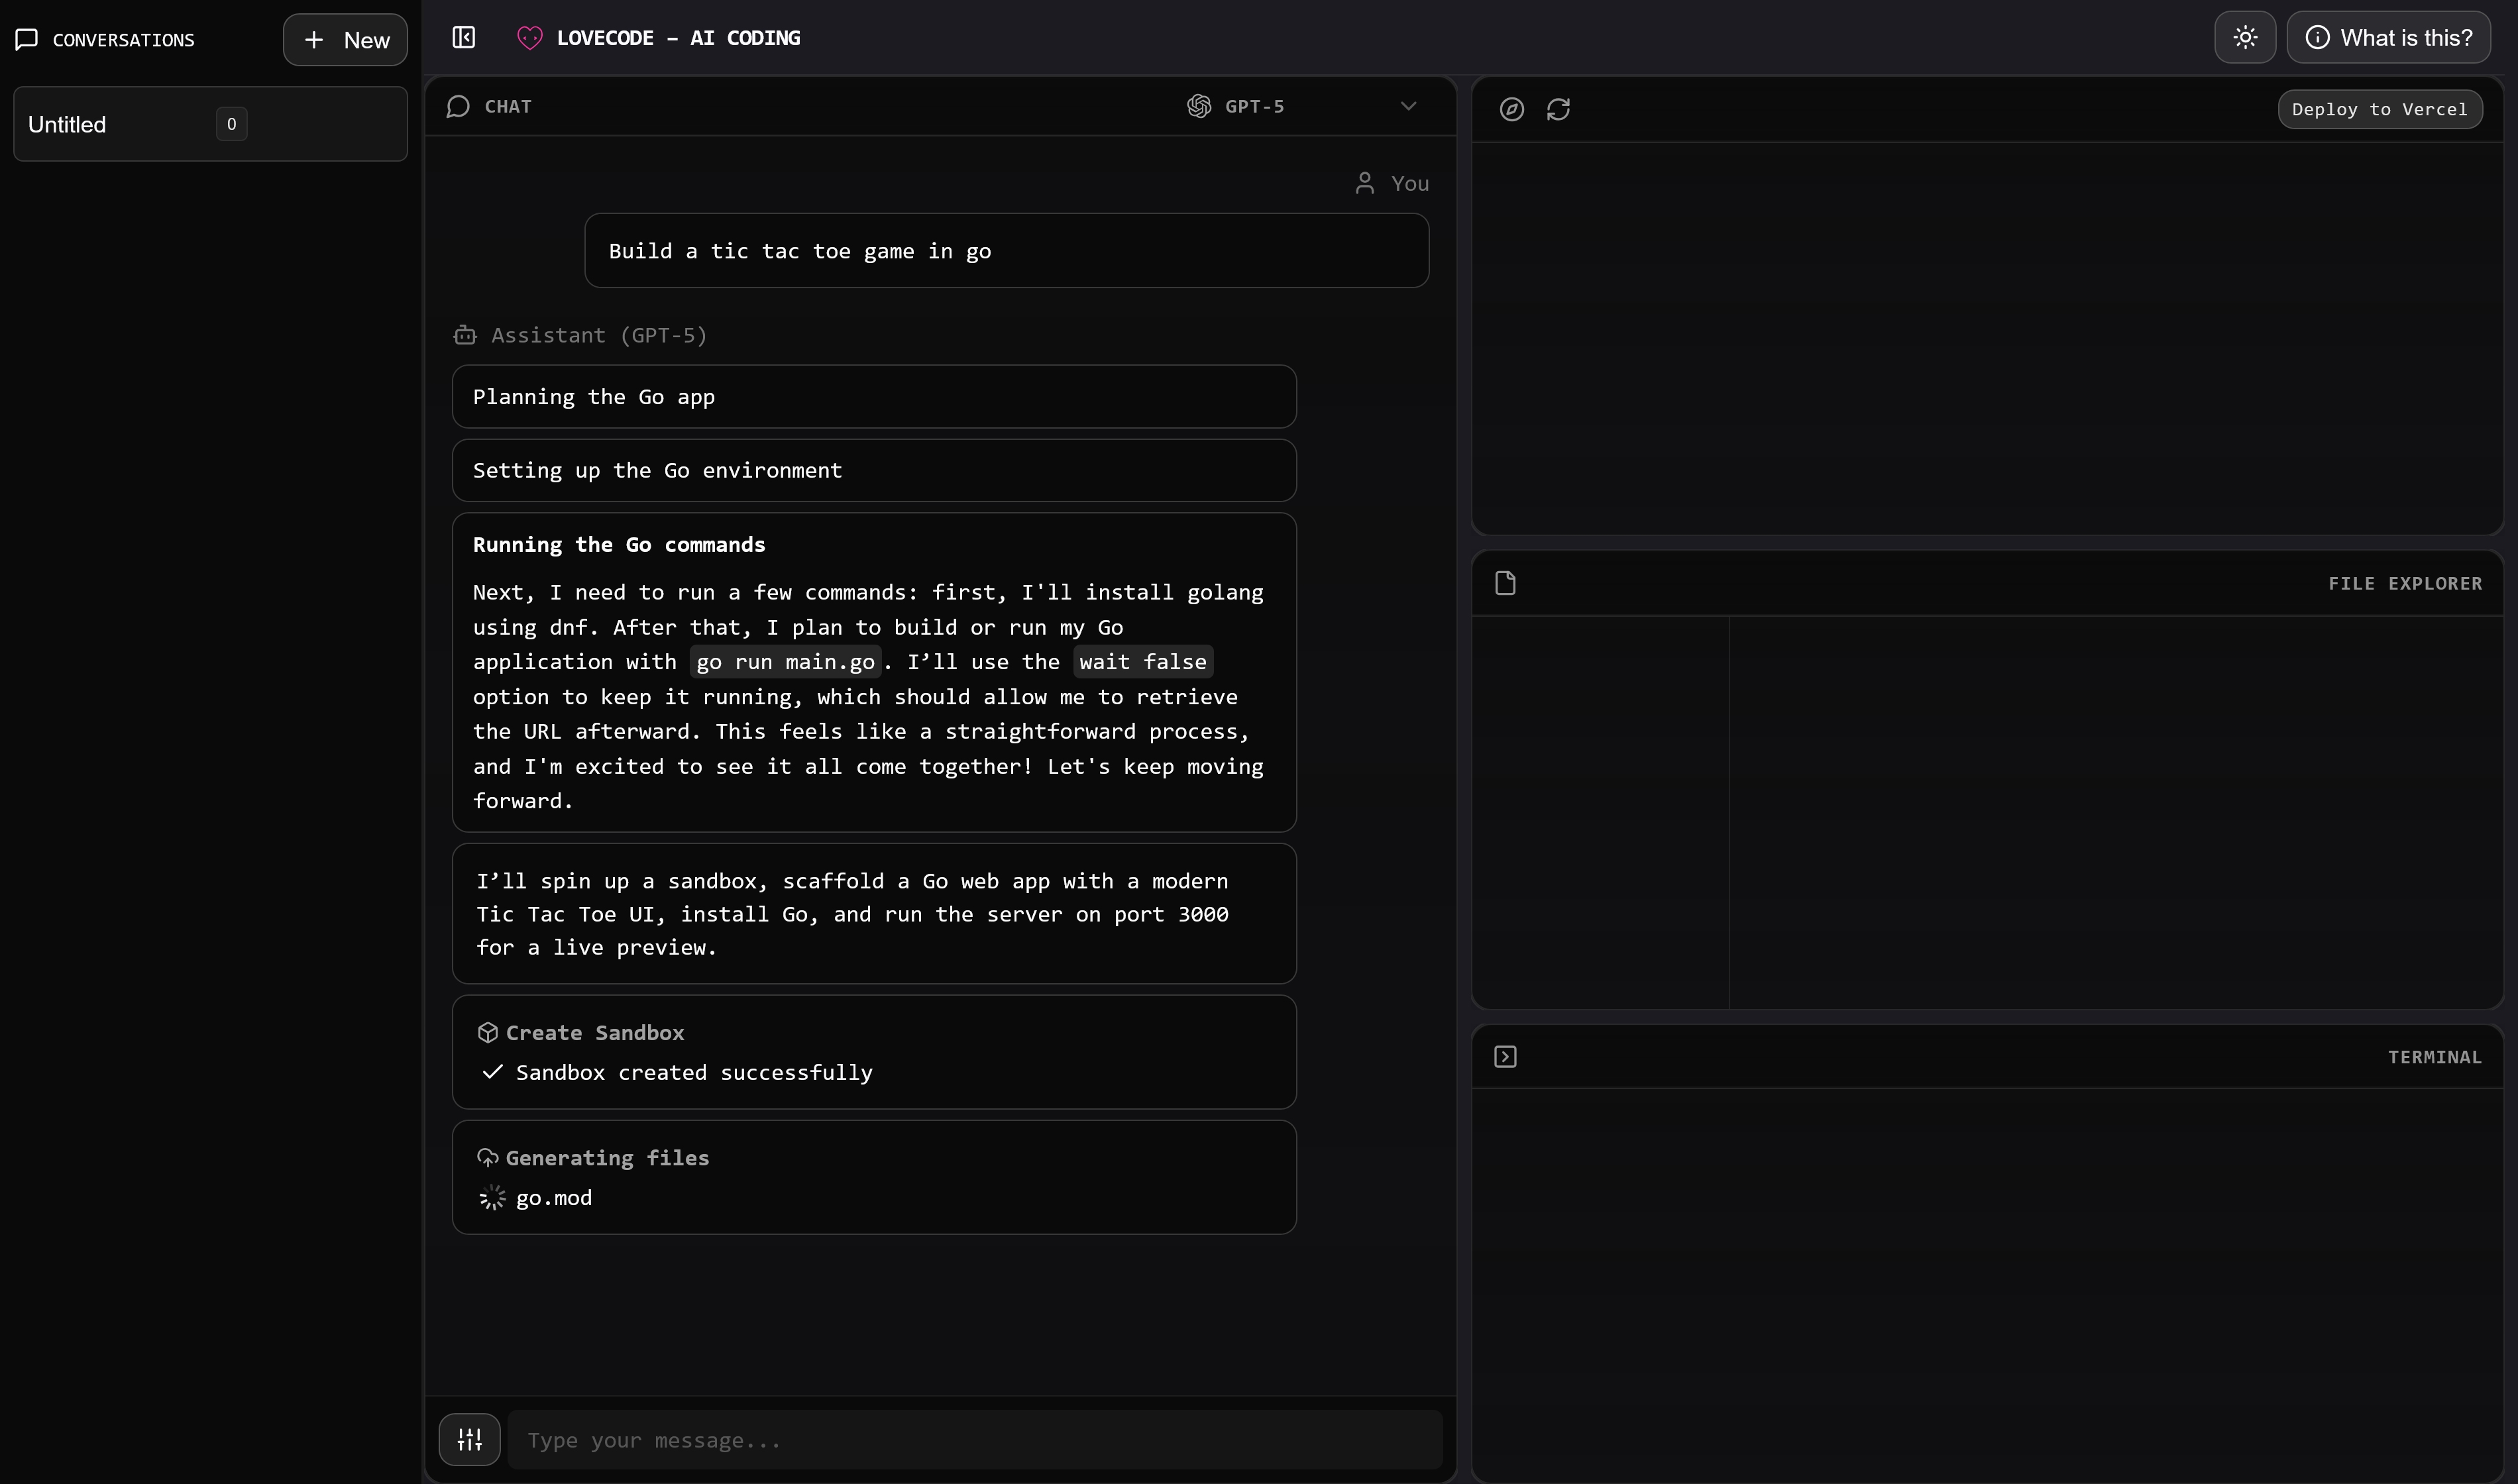Refresh the preview with the reload icon
The image size is (2518, 1484).
click(x=1558, y=109)
